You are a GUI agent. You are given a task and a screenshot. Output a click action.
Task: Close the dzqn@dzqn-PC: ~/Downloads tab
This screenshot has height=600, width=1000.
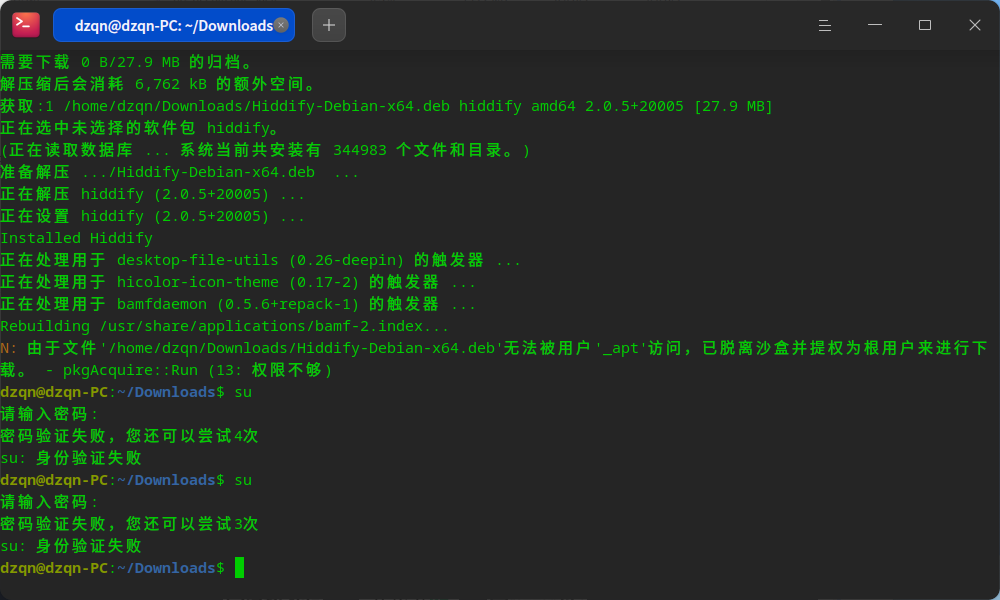(x=281, y=25)
